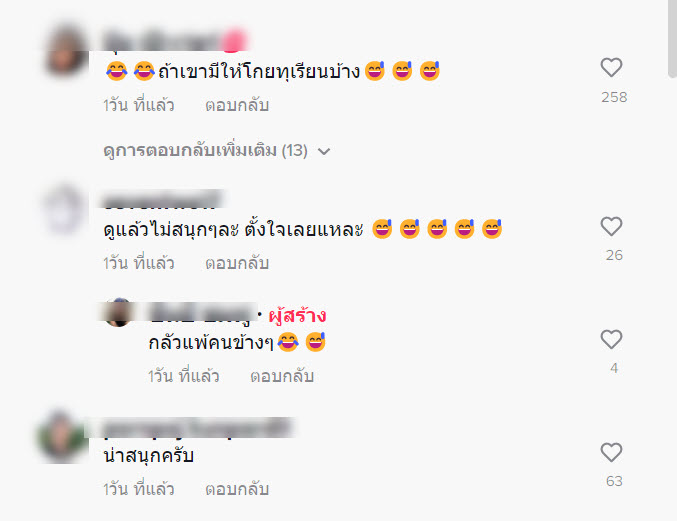The width and height of the screenshot is (677, 521).
Task: Click the chevron next to ดูการตอบกลับเพิ่มเติม
Action: coord(324,151)
